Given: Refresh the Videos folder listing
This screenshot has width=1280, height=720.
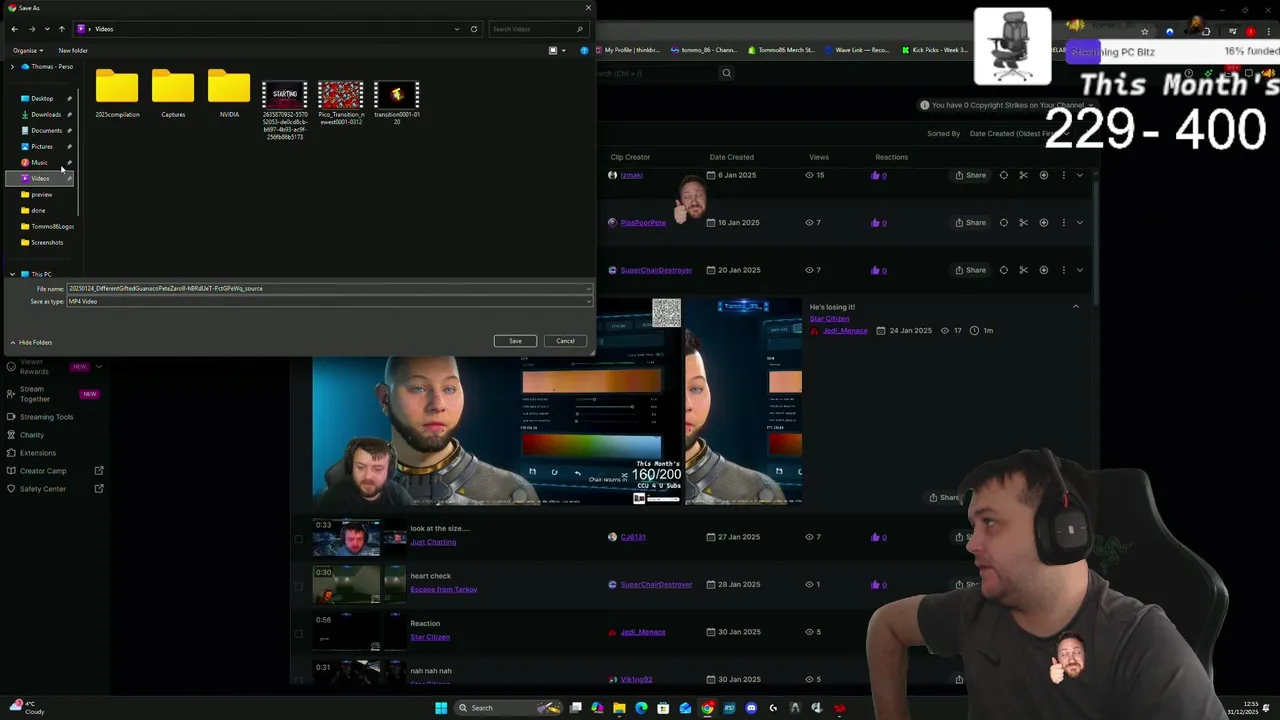Looking at the screenshot, I should 474,29.
